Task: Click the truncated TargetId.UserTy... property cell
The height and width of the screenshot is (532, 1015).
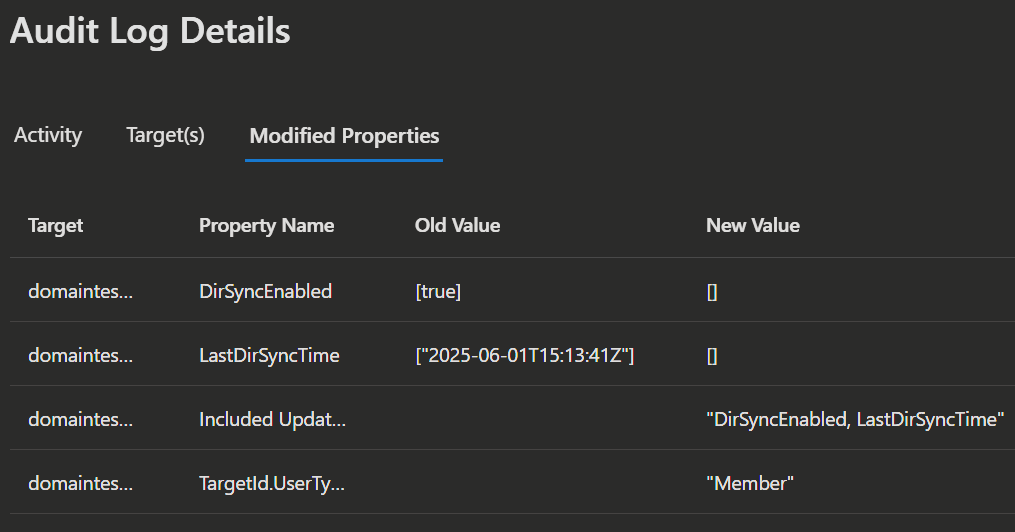Action: [272, 483]
